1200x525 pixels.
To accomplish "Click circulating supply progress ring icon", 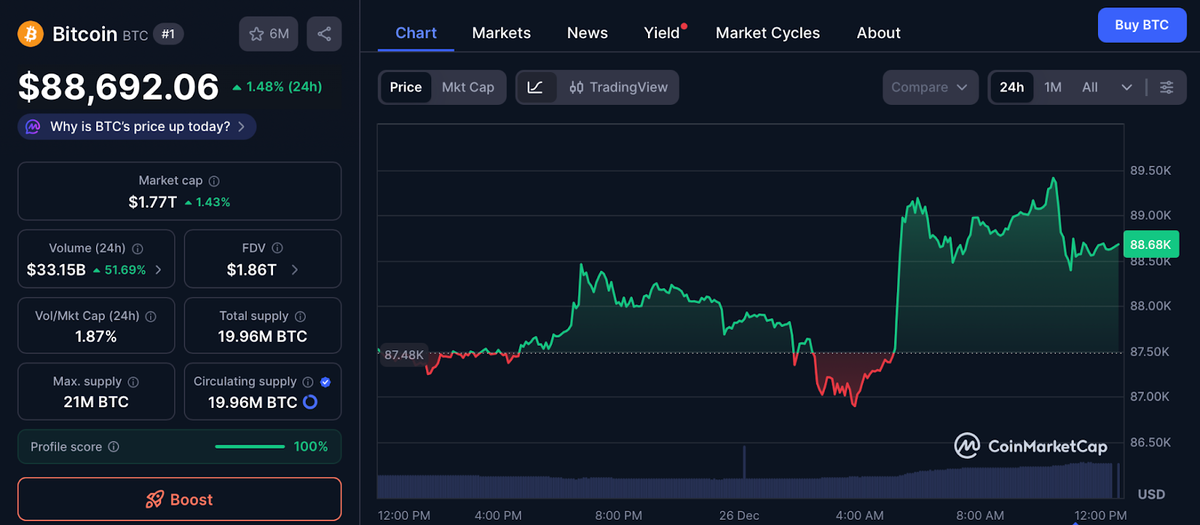I will (x=310, y=402).
